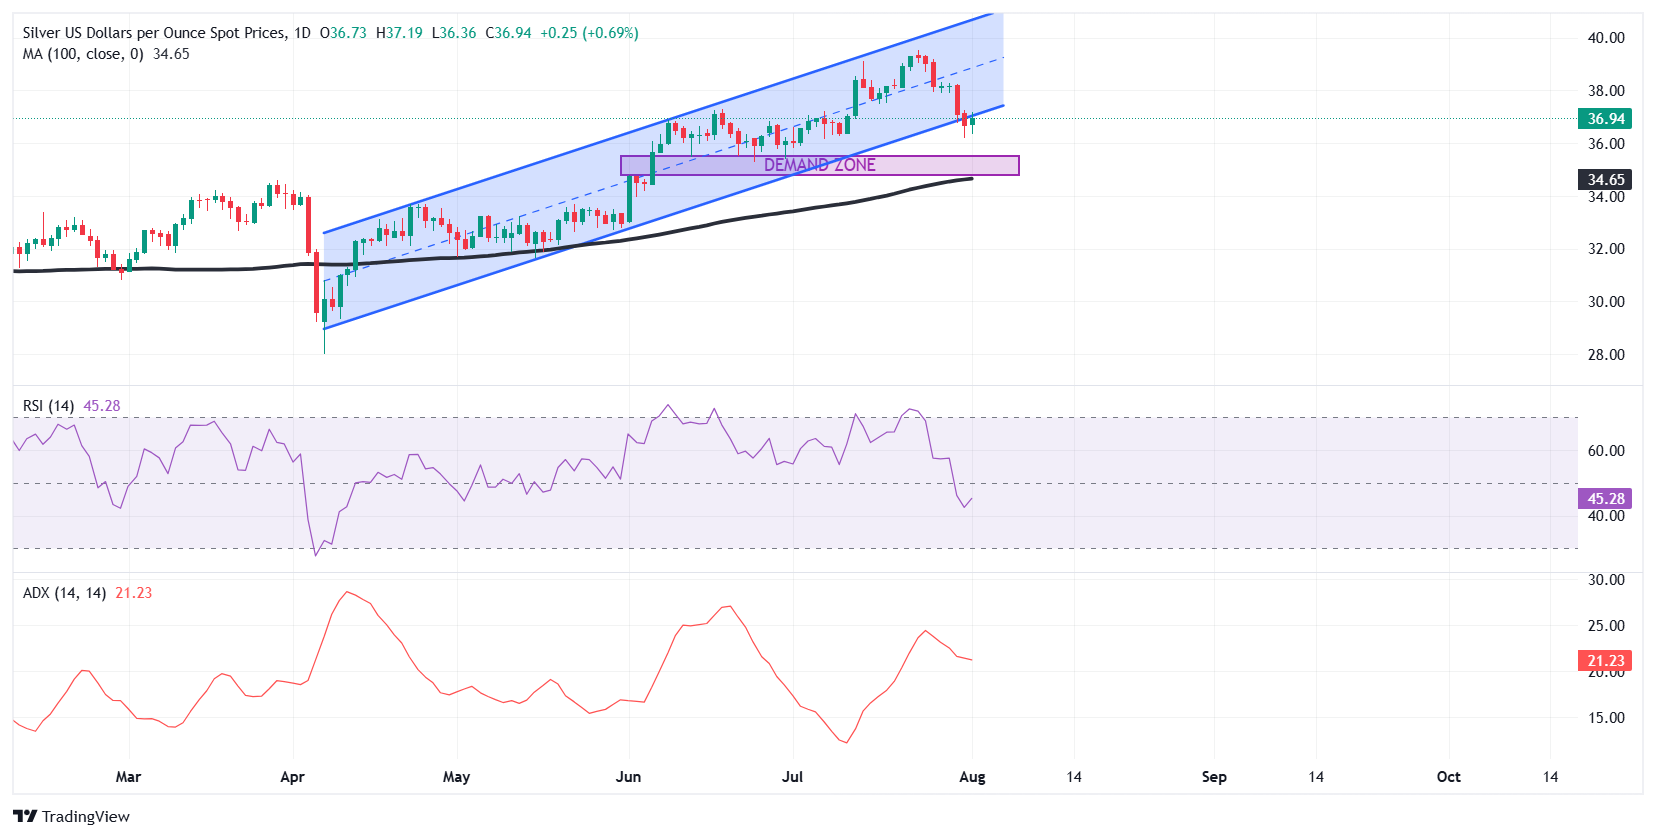Select the DEMAND ZONE rectangle label
Viewport: 1656px width, 838px height.
click(819, 165)
